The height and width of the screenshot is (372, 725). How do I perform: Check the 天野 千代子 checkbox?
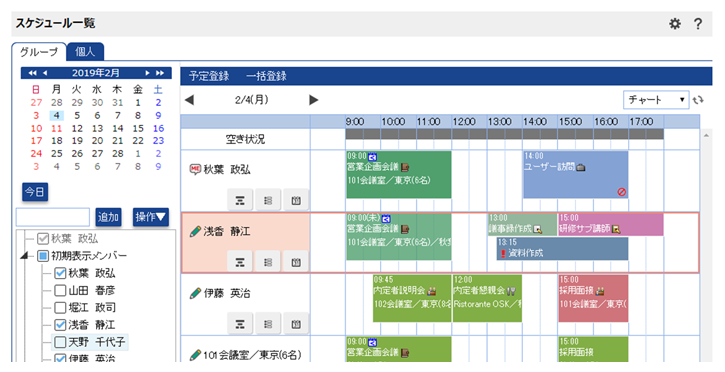tap(60, 342)
